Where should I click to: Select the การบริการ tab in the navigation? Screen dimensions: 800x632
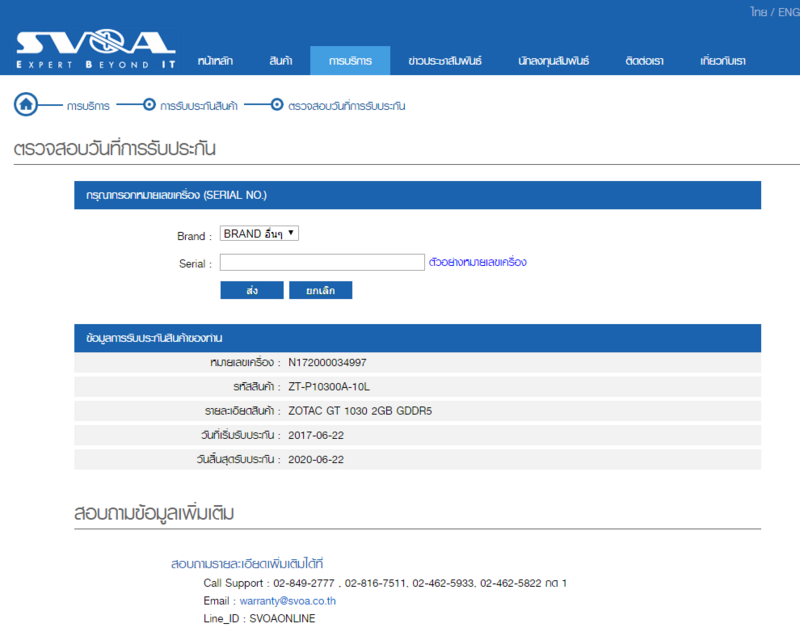coord(350,61)
